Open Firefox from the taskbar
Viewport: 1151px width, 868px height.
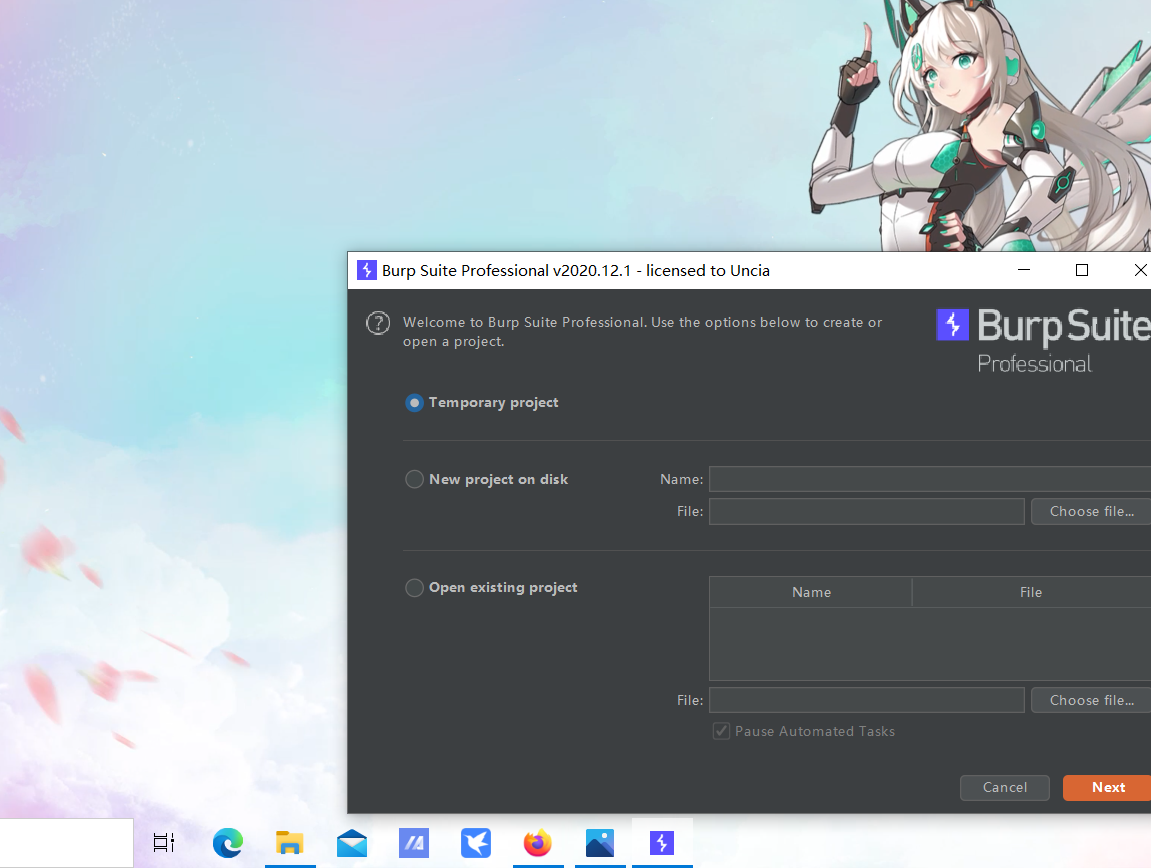[538, 843]
